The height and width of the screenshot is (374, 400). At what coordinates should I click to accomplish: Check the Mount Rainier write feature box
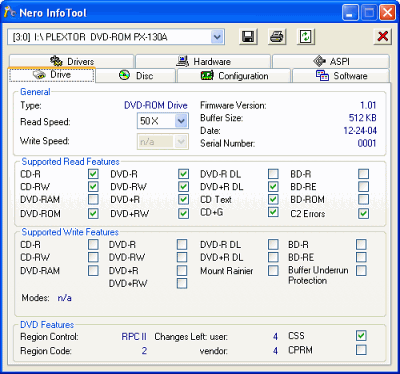273,270
